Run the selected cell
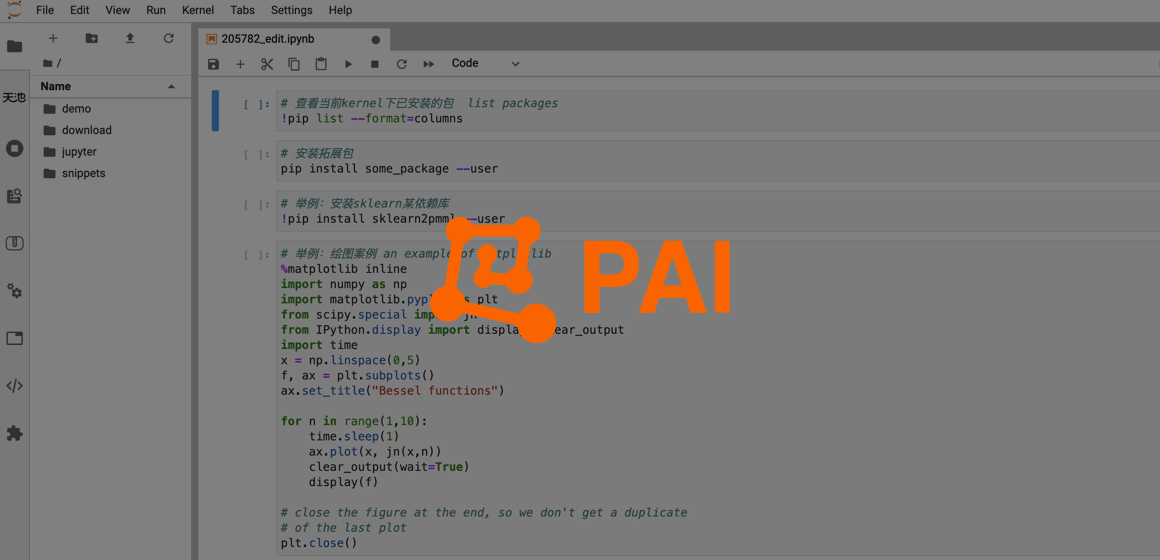1160x560 pixels. tap(348, 64)
